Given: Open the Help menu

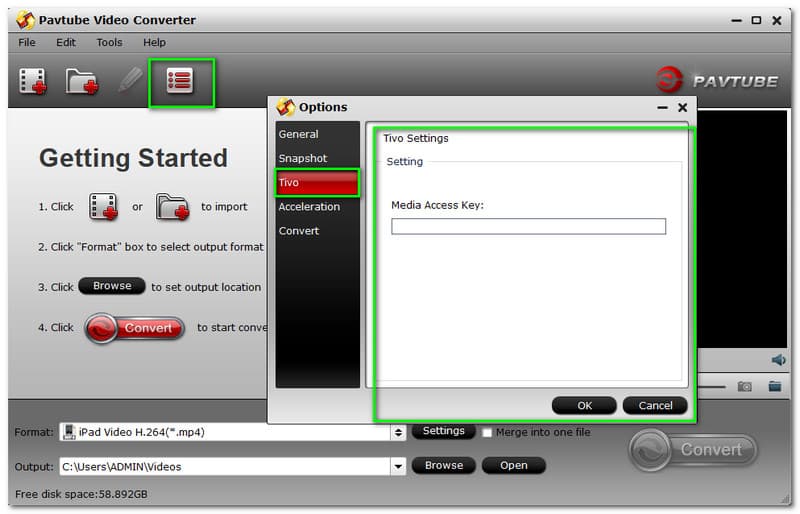Looking at the screenshot, I should [x=154, y=42].
